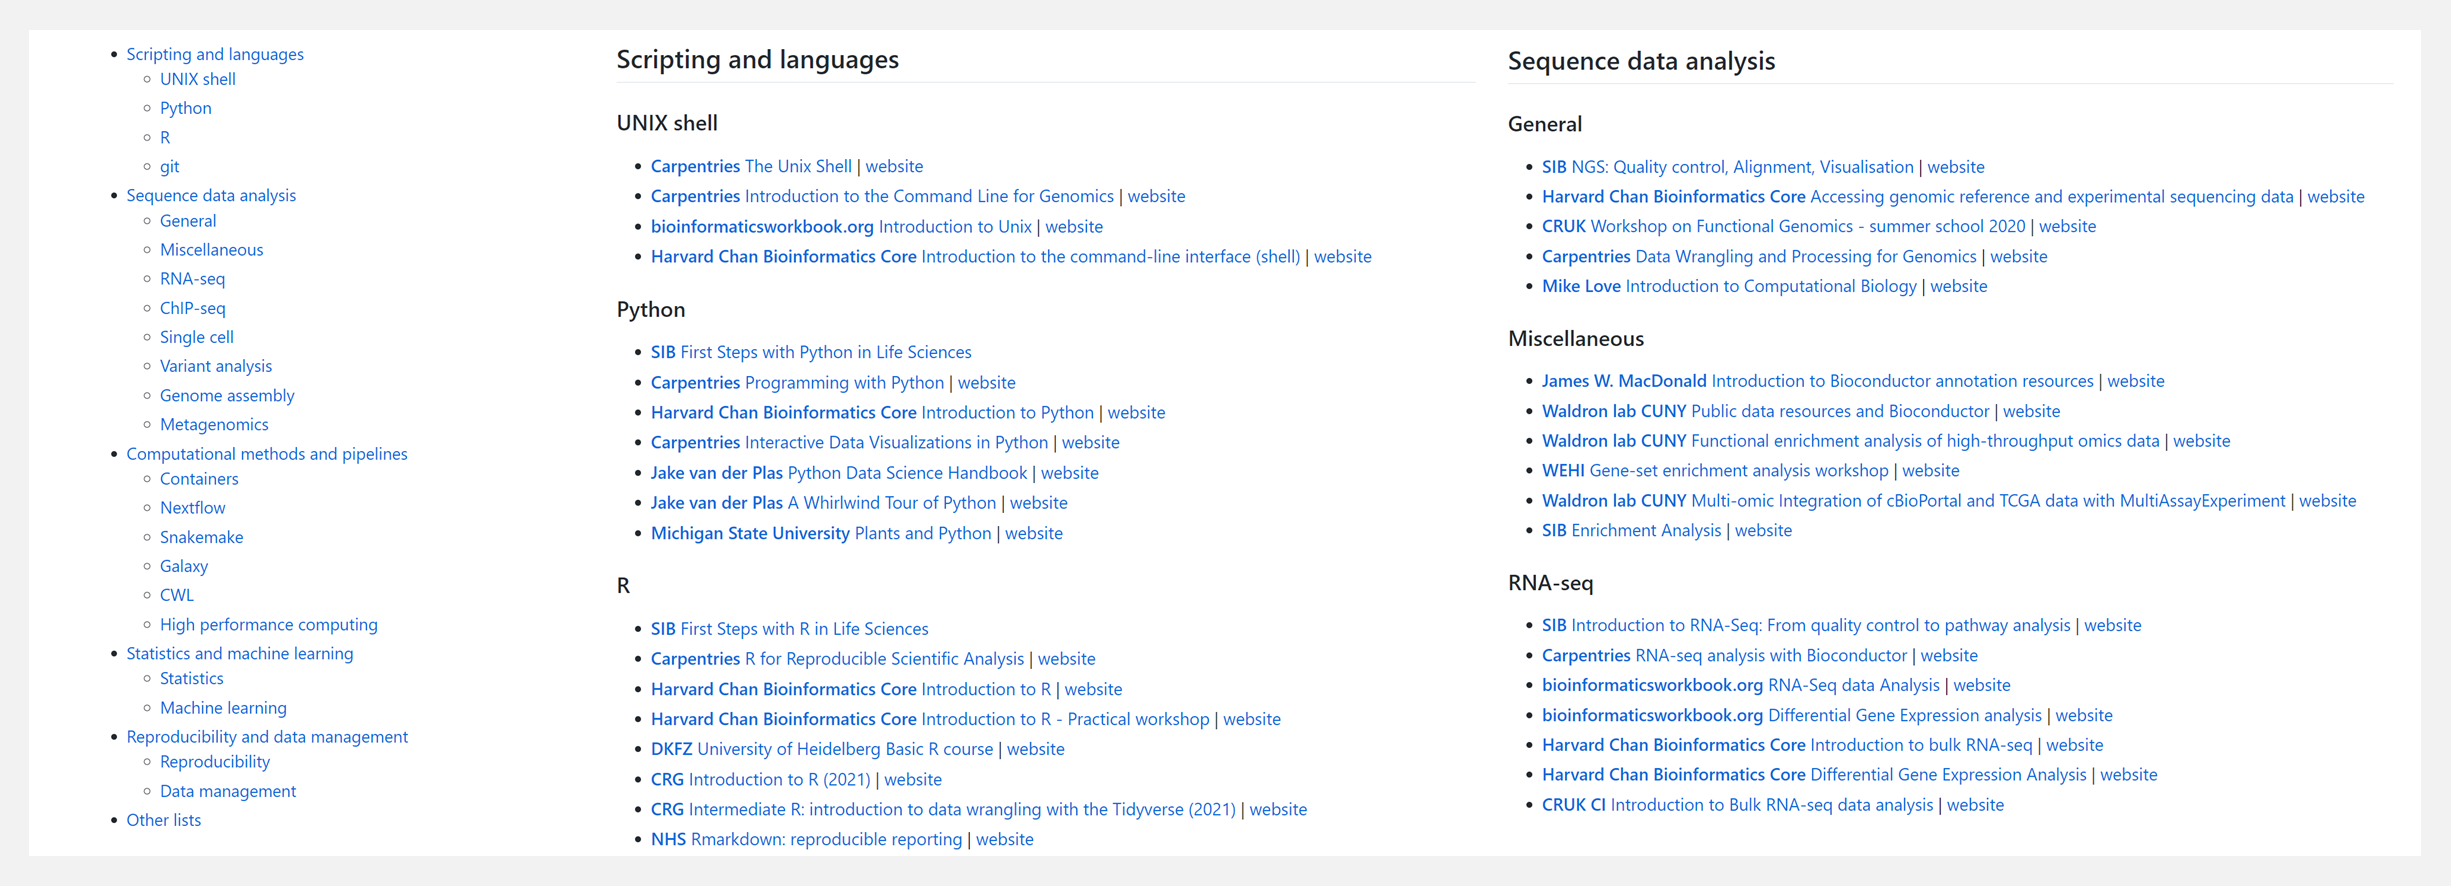
Task: Open Introduction to Bioconductor annotation resources link
Action: [1817, 381]
